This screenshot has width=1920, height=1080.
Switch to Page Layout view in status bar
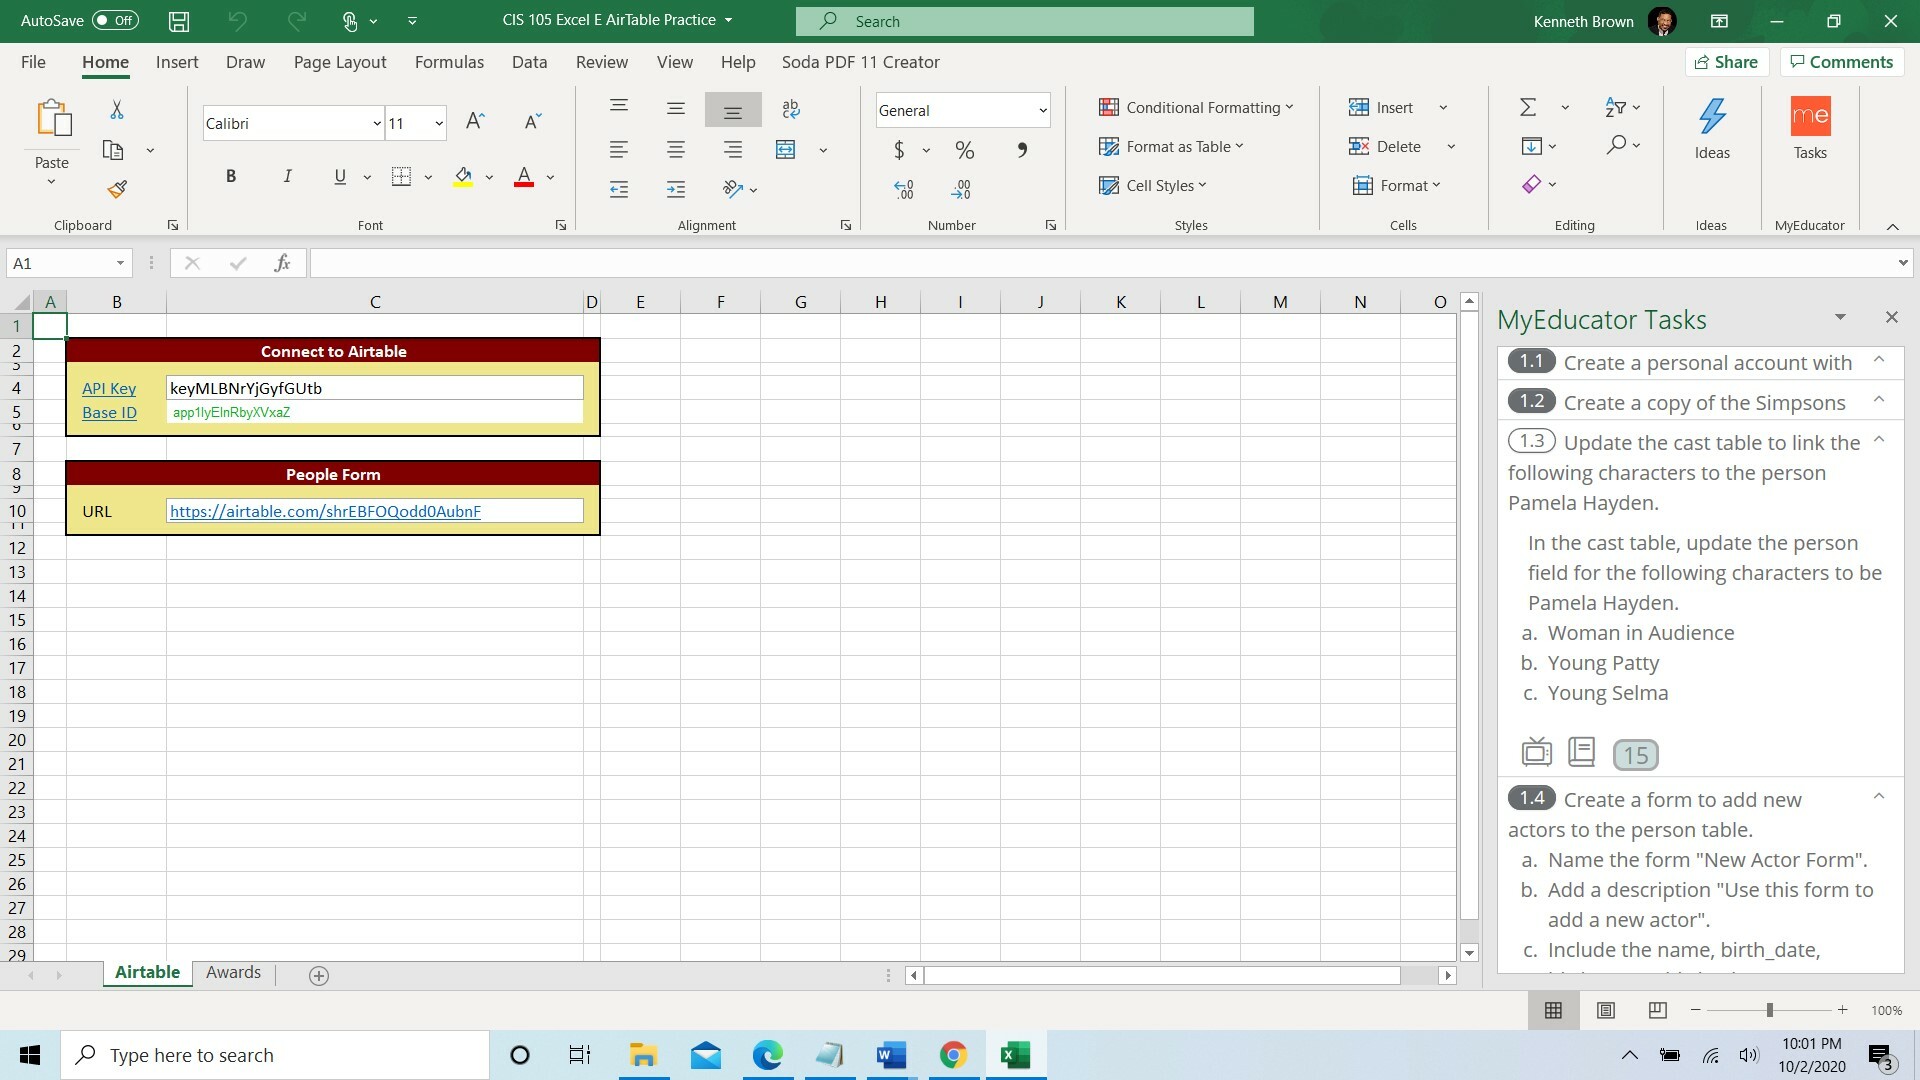tap(1605, 1011)
